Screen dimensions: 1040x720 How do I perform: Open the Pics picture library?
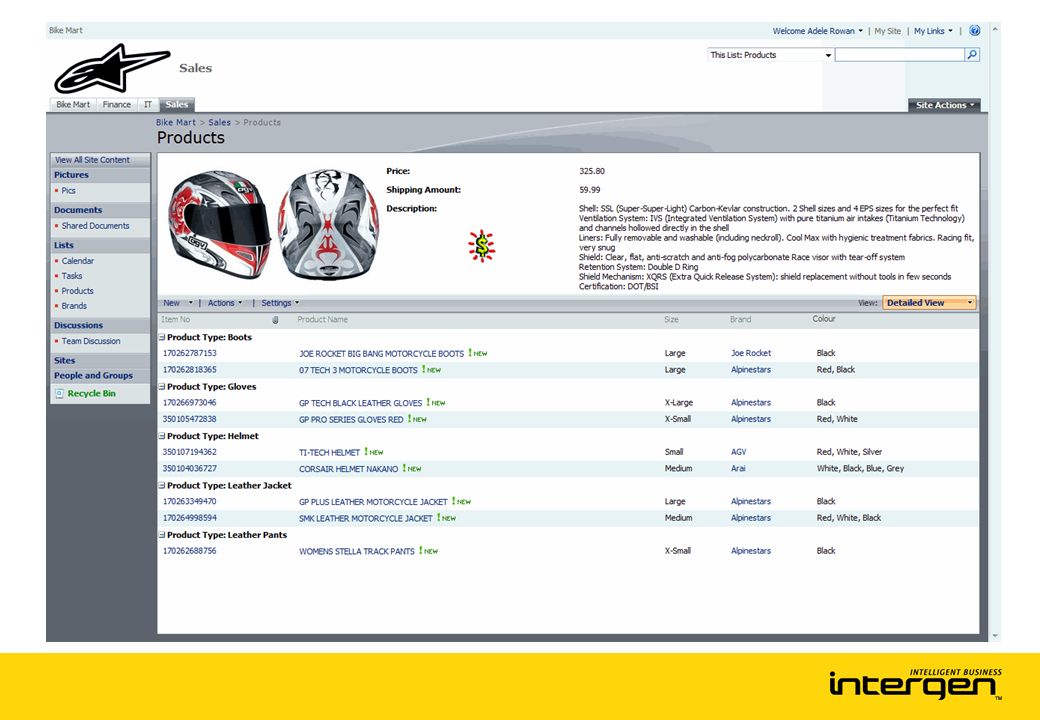point(68,190)
